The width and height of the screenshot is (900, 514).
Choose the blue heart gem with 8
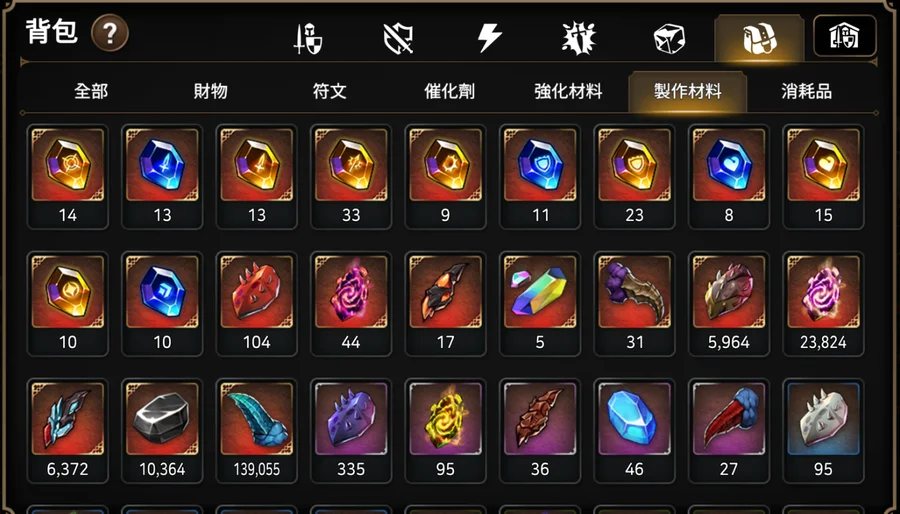728,177
